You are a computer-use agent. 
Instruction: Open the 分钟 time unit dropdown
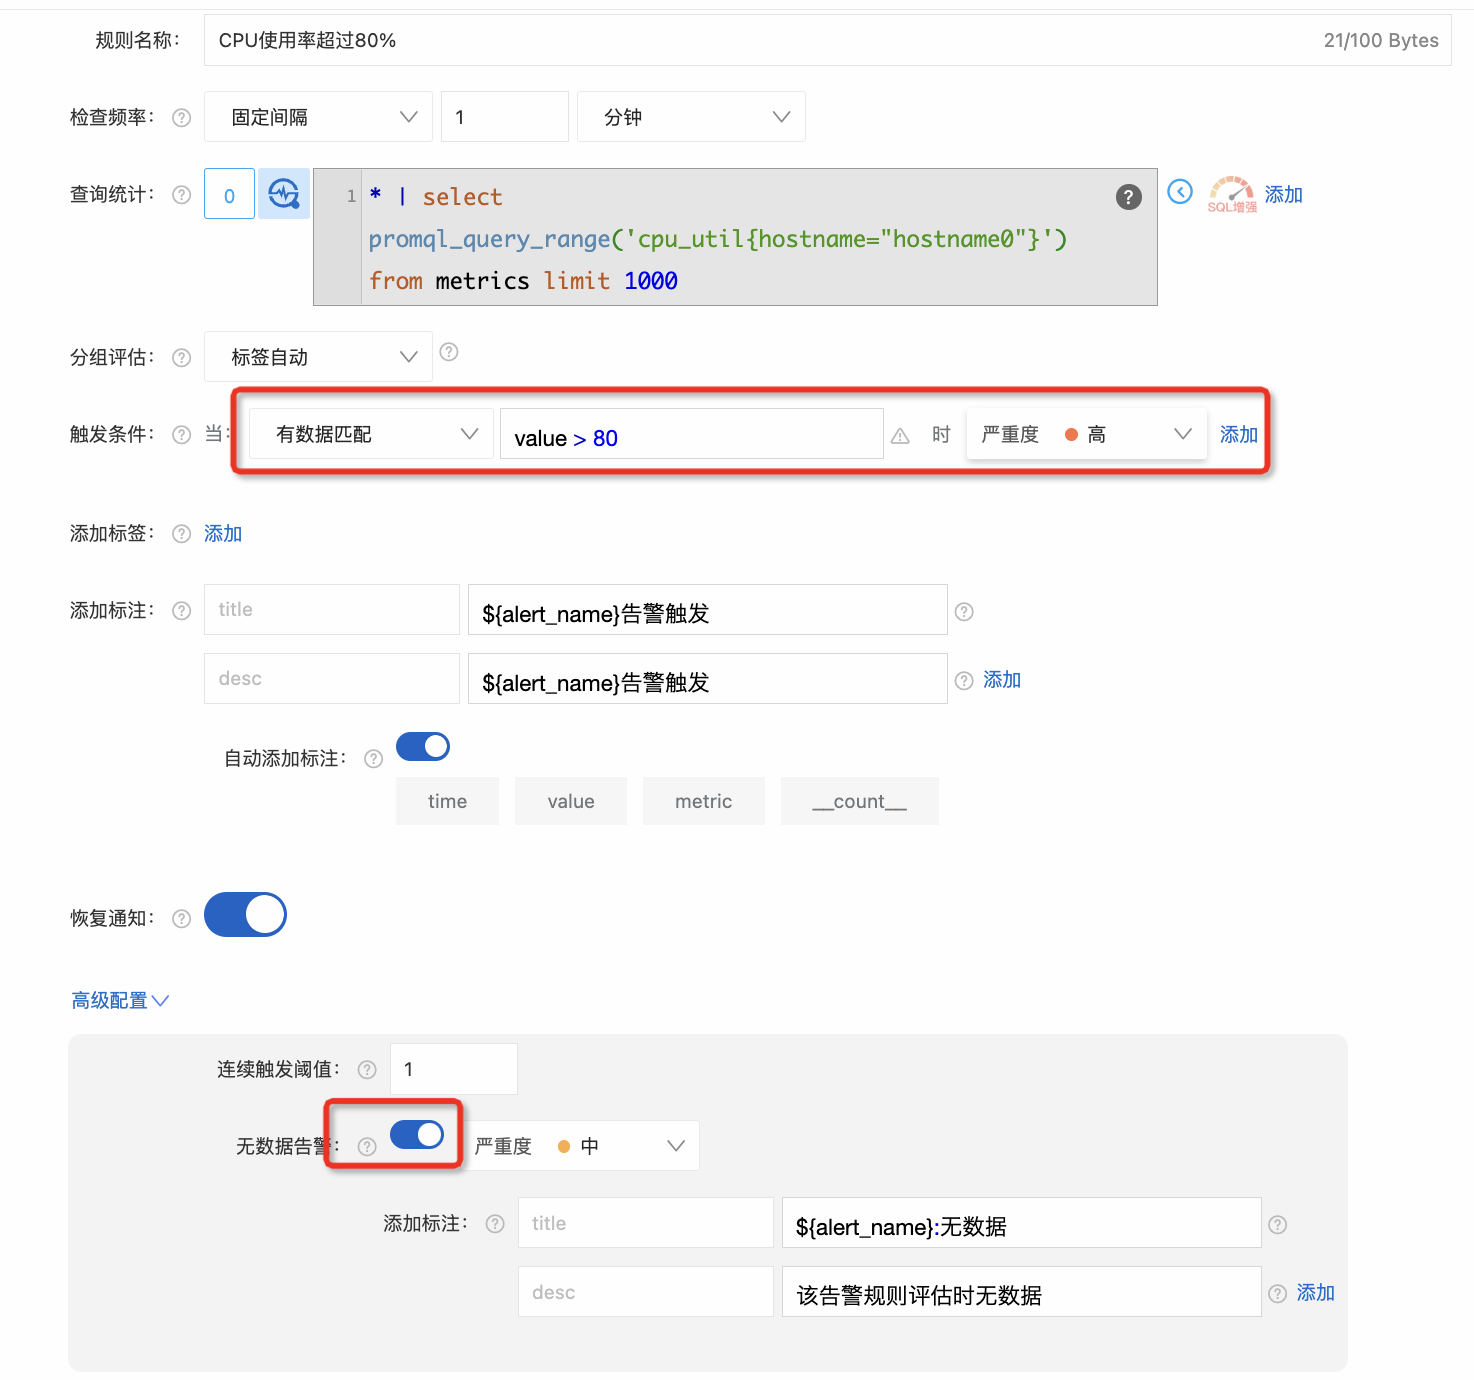[x=691, y=117]
